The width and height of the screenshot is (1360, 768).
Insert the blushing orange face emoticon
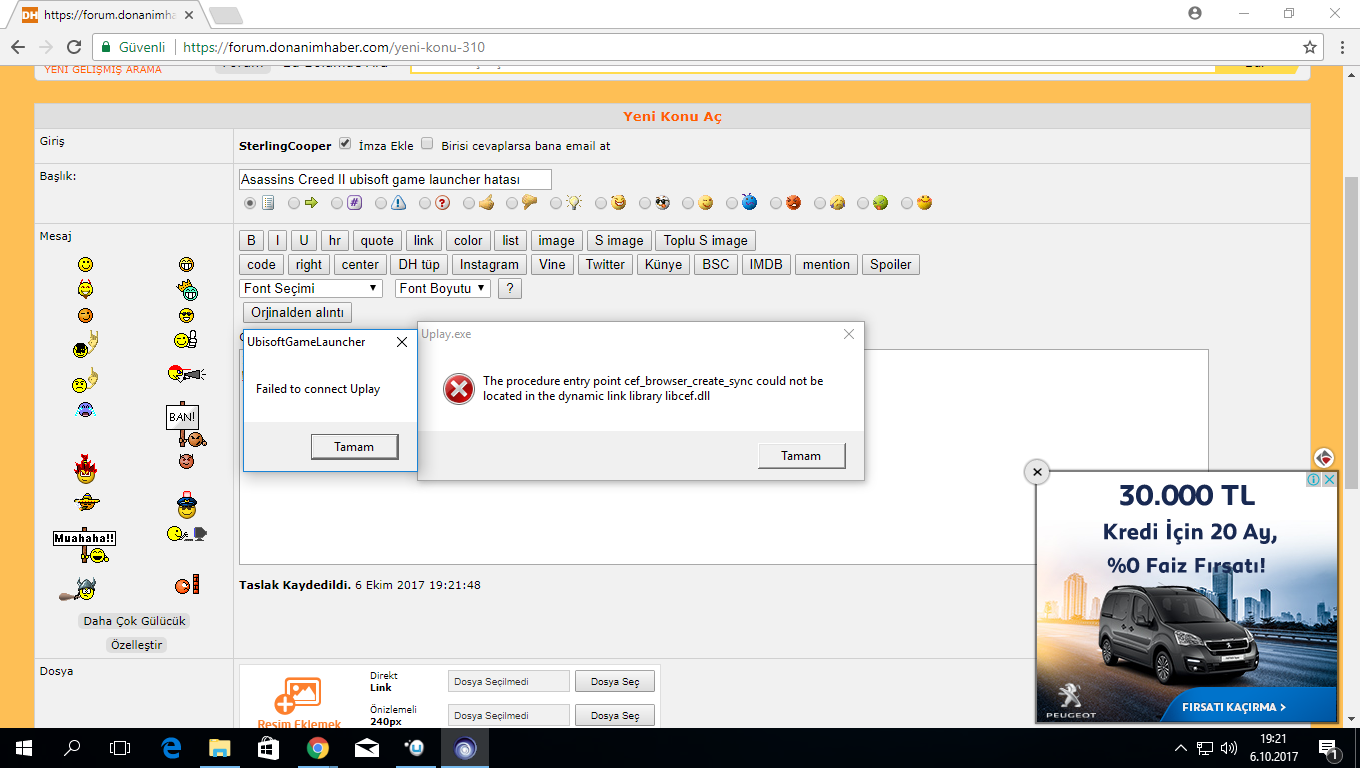86,315
